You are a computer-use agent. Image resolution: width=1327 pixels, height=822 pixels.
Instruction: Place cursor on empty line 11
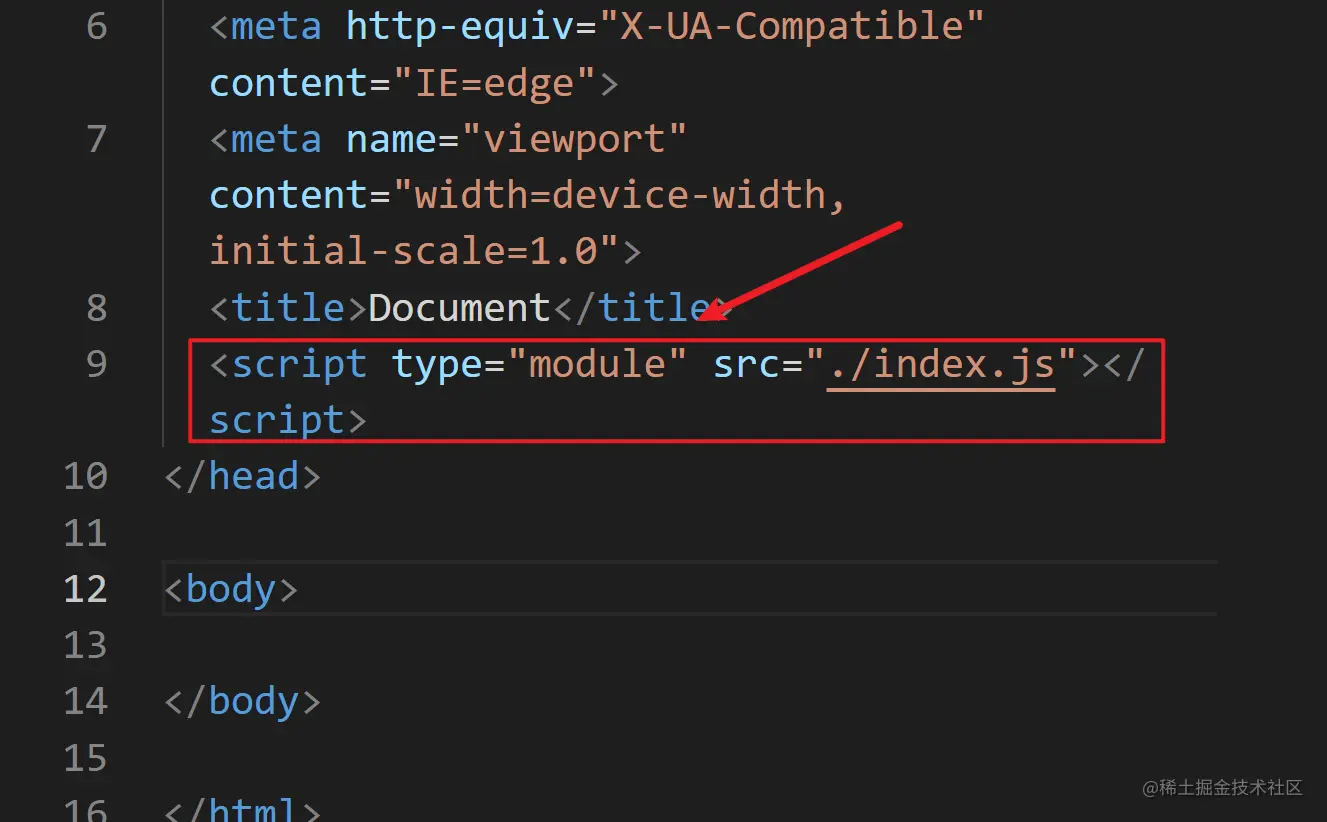[690, 532]
